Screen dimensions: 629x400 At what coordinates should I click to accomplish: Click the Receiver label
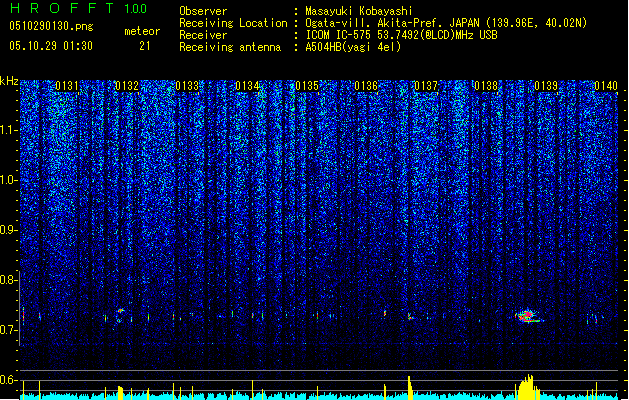coord(203,35)
